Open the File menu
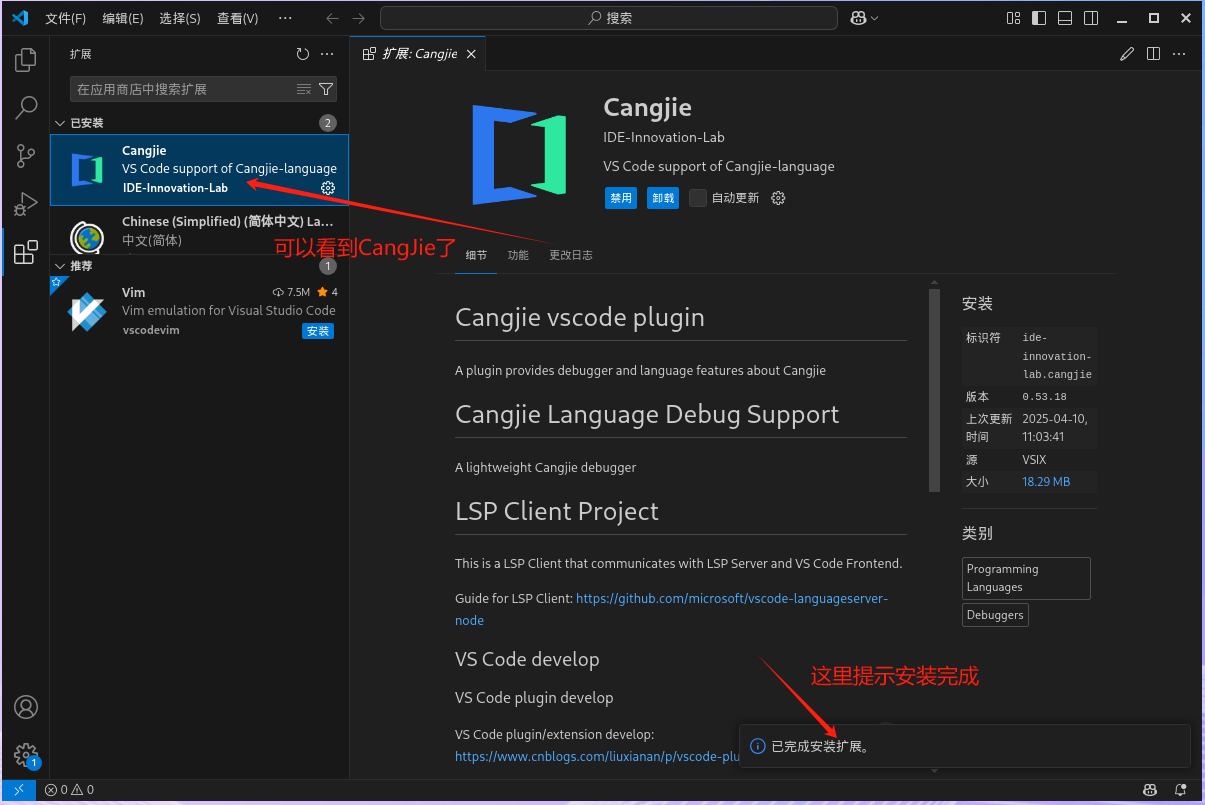Screen dimensions: 1205x805 [66, 18]
